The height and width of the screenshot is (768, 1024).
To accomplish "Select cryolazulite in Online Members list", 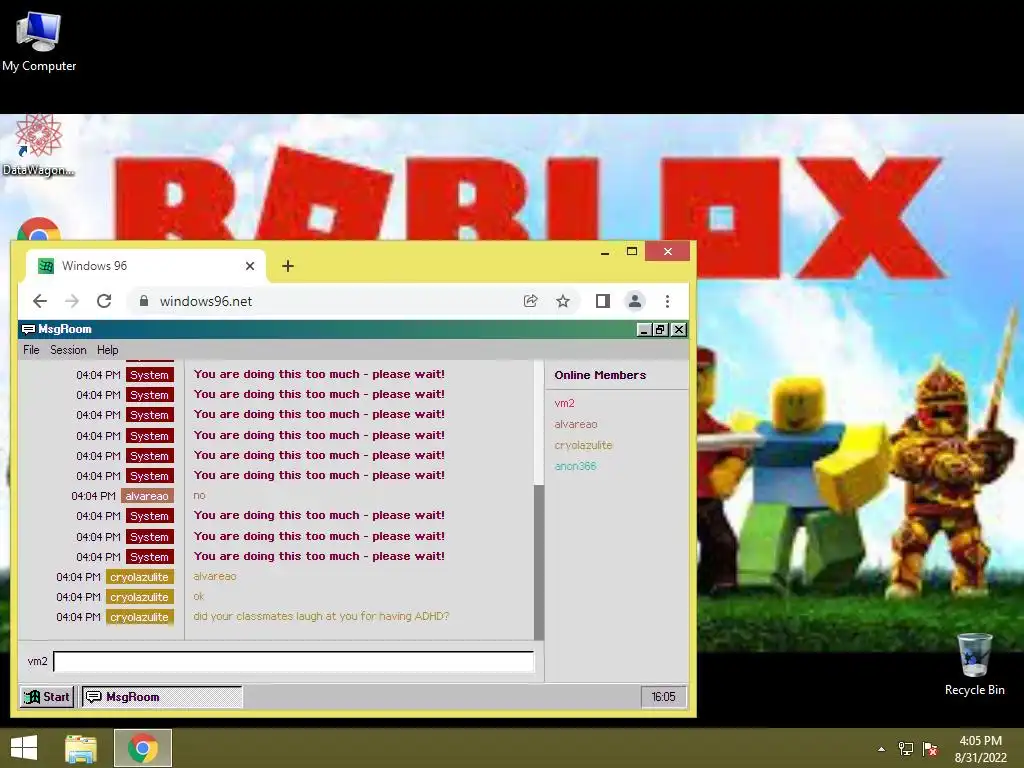I will click(583, 445).
